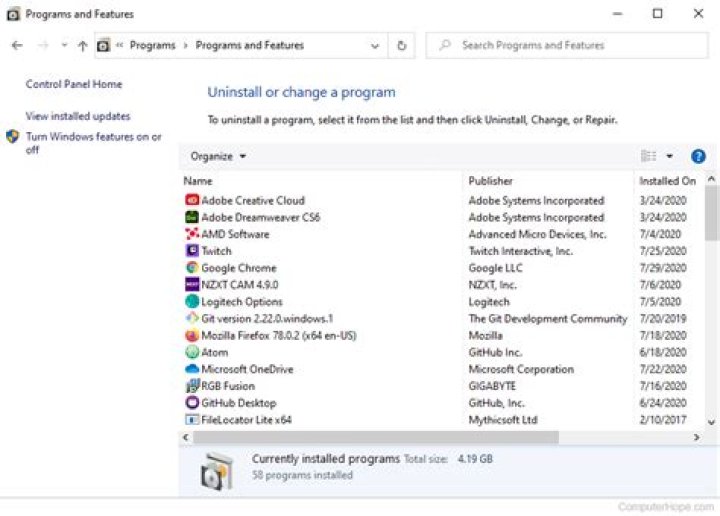Click the blue help question mark icon
720x516 pixels.
(698, 156)
